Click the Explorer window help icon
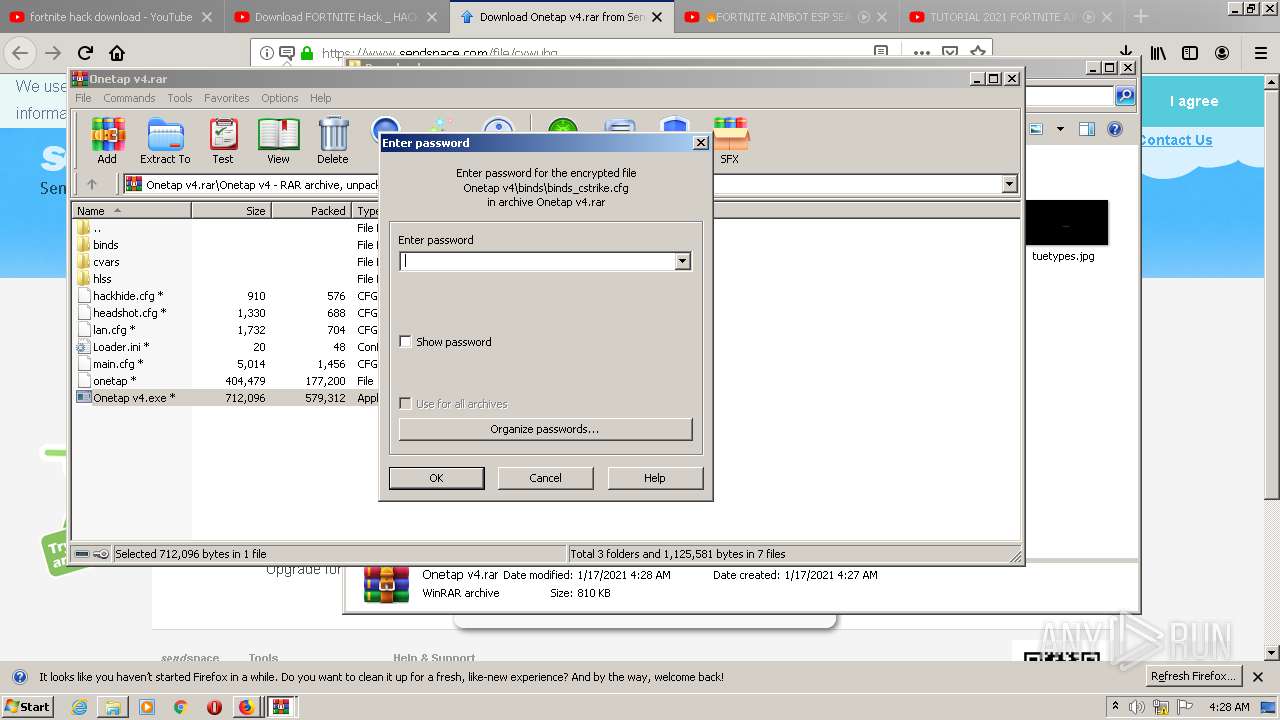 (x=1115, y=129)
